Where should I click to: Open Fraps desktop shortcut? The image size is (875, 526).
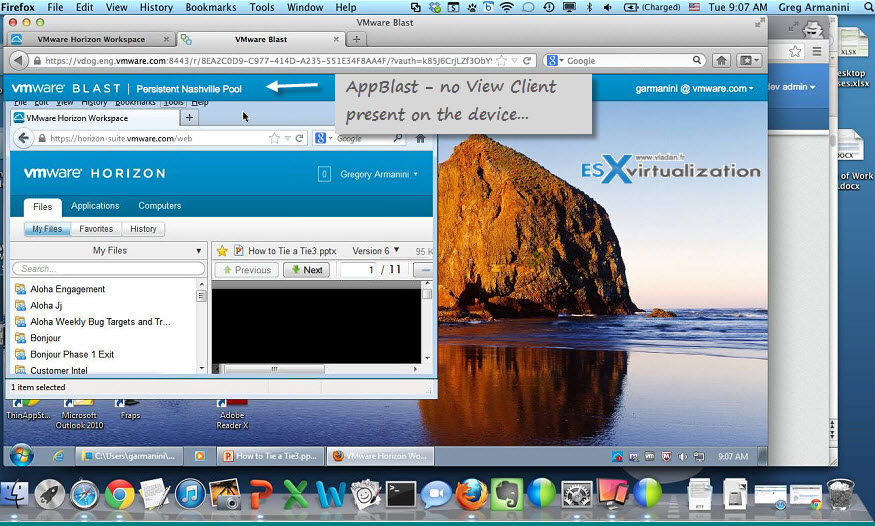(x=129, y=410)
